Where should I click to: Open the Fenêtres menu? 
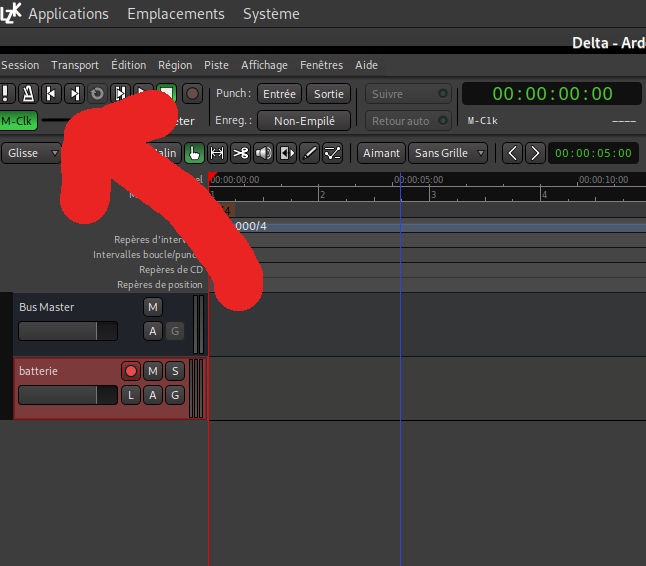(321, 65)
